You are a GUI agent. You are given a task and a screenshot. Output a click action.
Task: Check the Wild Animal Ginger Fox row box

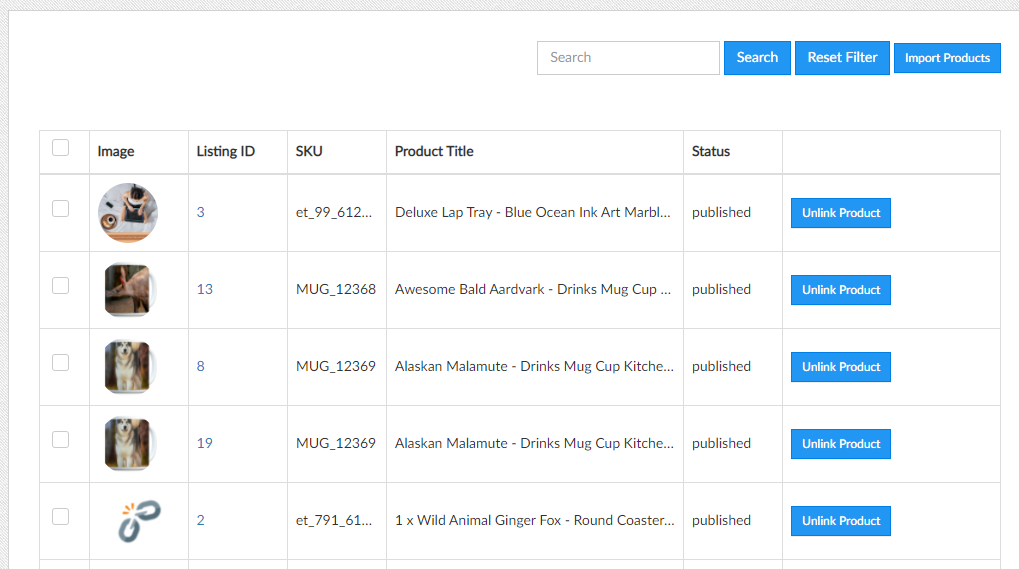coord(60,516)
